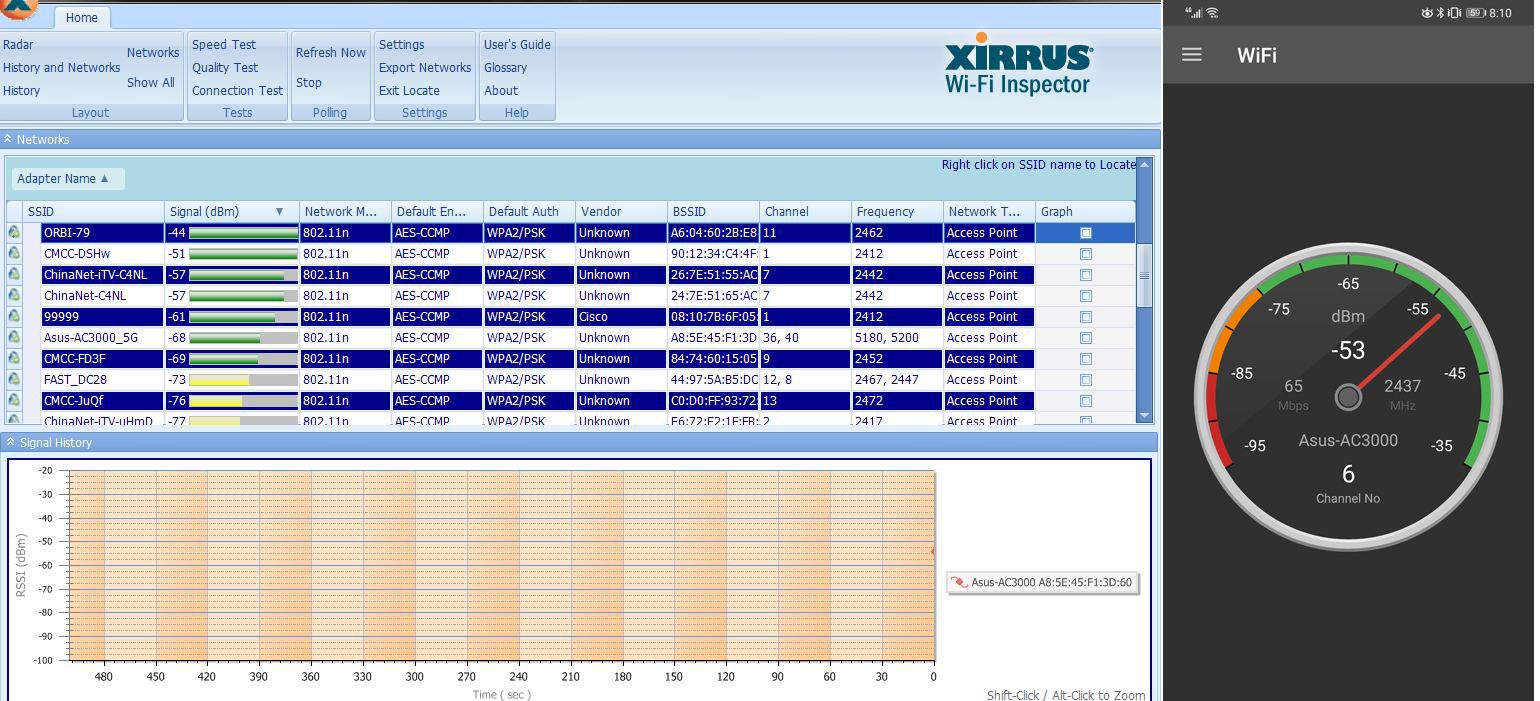Run the Speed Test
The image size is (1540, 701).
coord(224,45)
